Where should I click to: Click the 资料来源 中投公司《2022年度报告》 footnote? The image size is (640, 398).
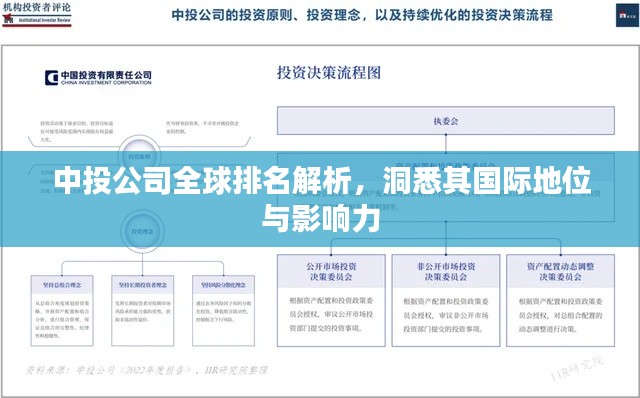pyautogui.click(x=147, y=370)
